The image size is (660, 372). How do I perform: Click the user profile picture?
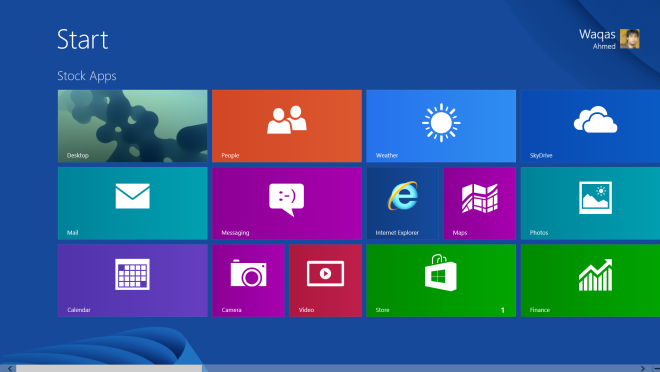tap(630, 39)
